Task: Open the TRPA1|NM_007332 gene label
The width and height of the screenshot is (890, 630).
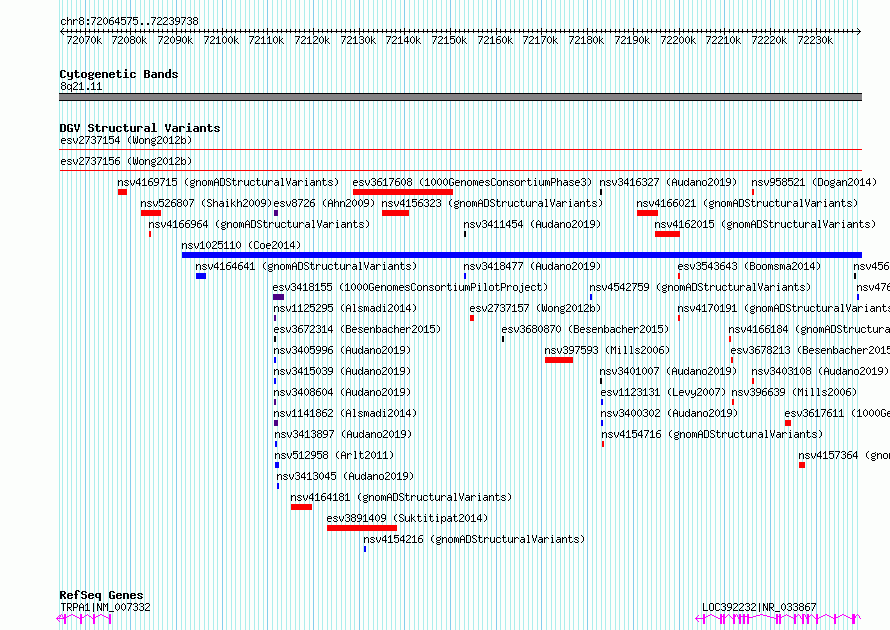Action: click(x=106, y=607)
